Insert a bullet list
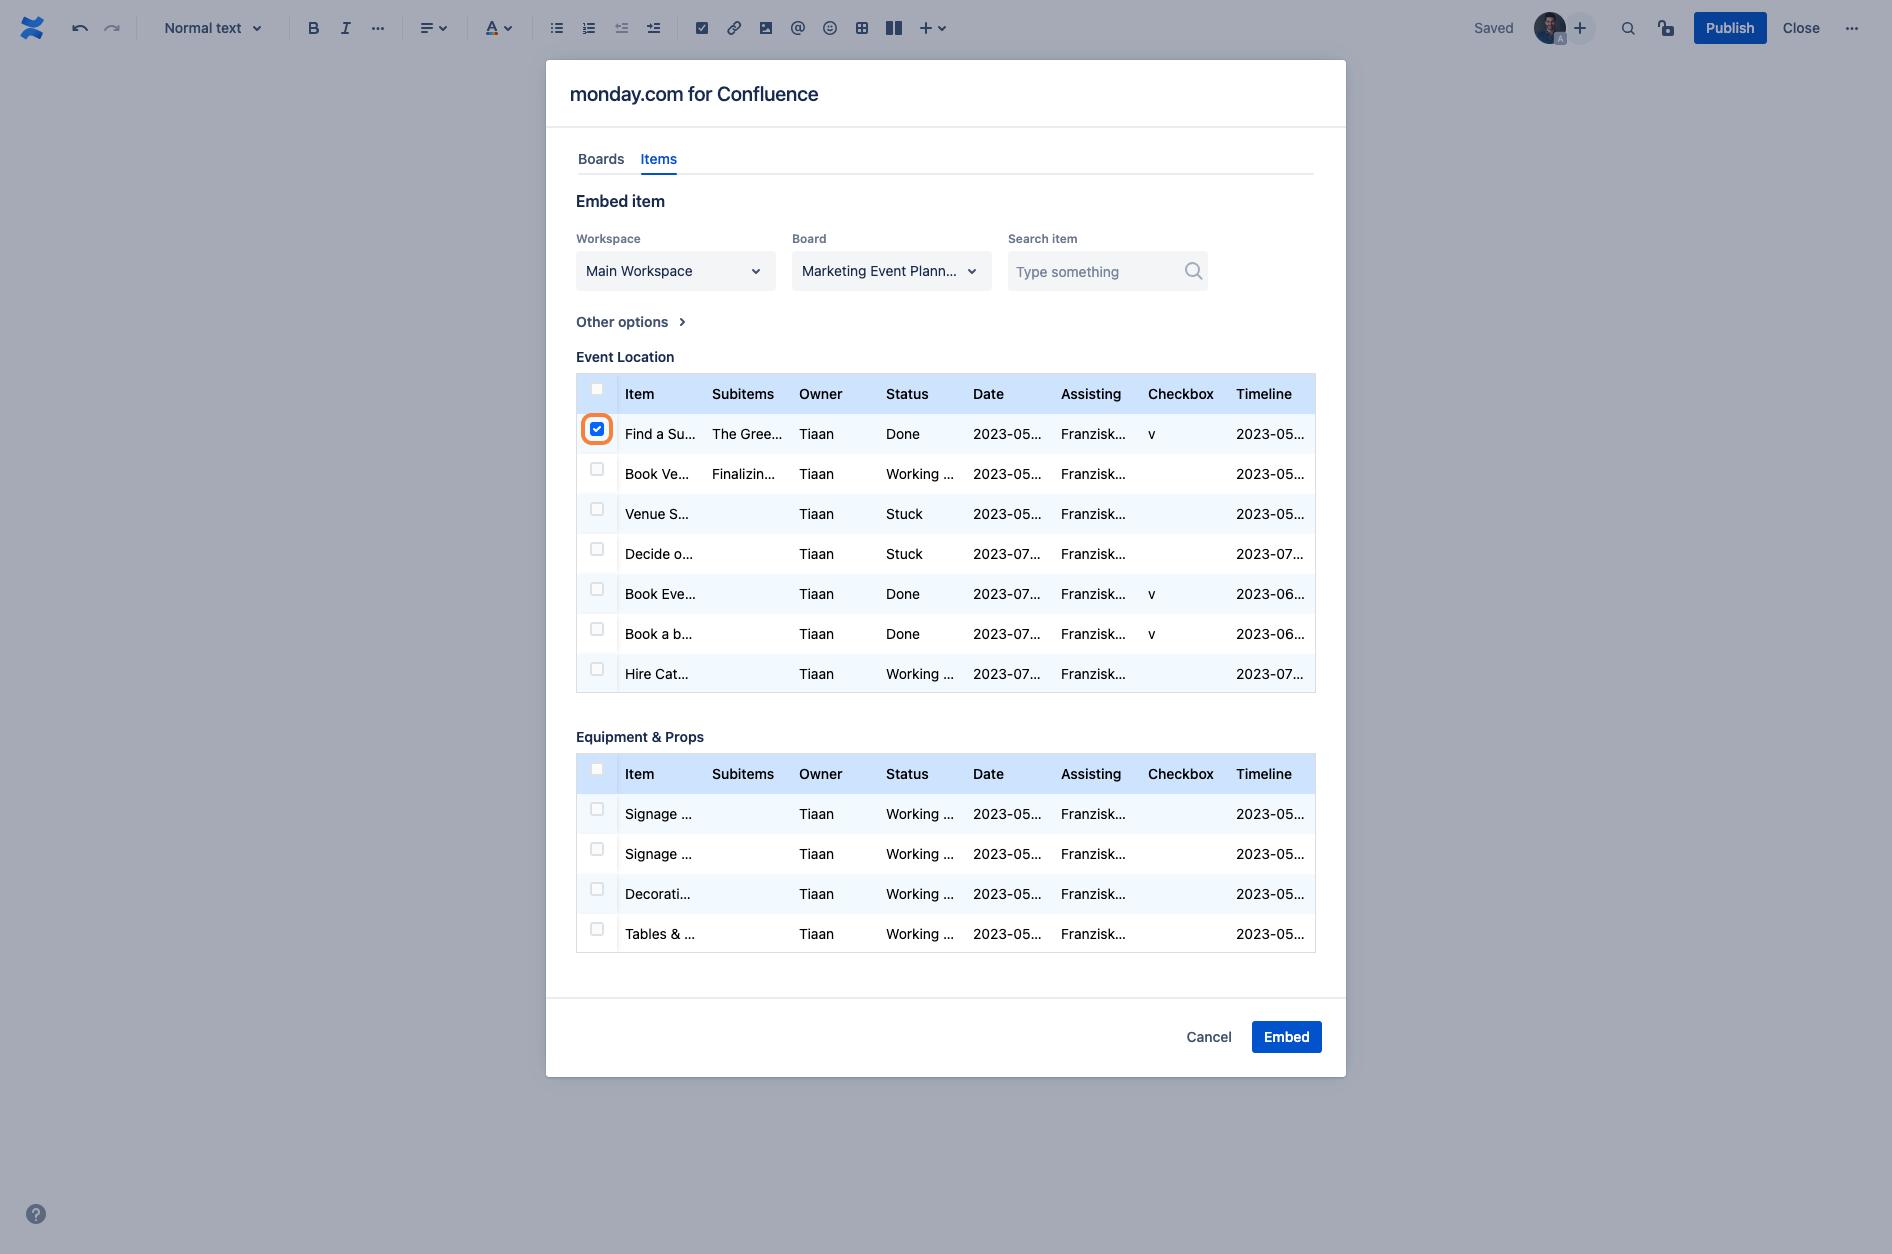The width and height of the screenshot is (1892, 1254). 557,28
